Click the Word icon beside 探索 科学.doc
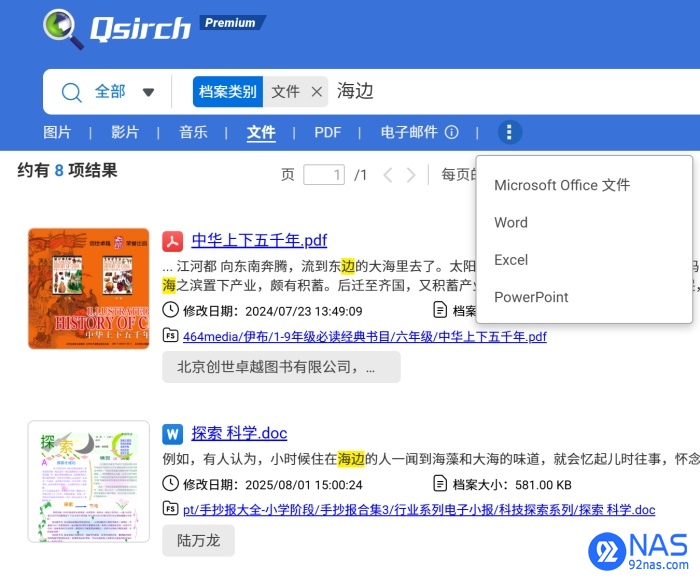Image resolution: width=700 pixels, height=580 pixels. pyautogui.click(x=172, y=434)
